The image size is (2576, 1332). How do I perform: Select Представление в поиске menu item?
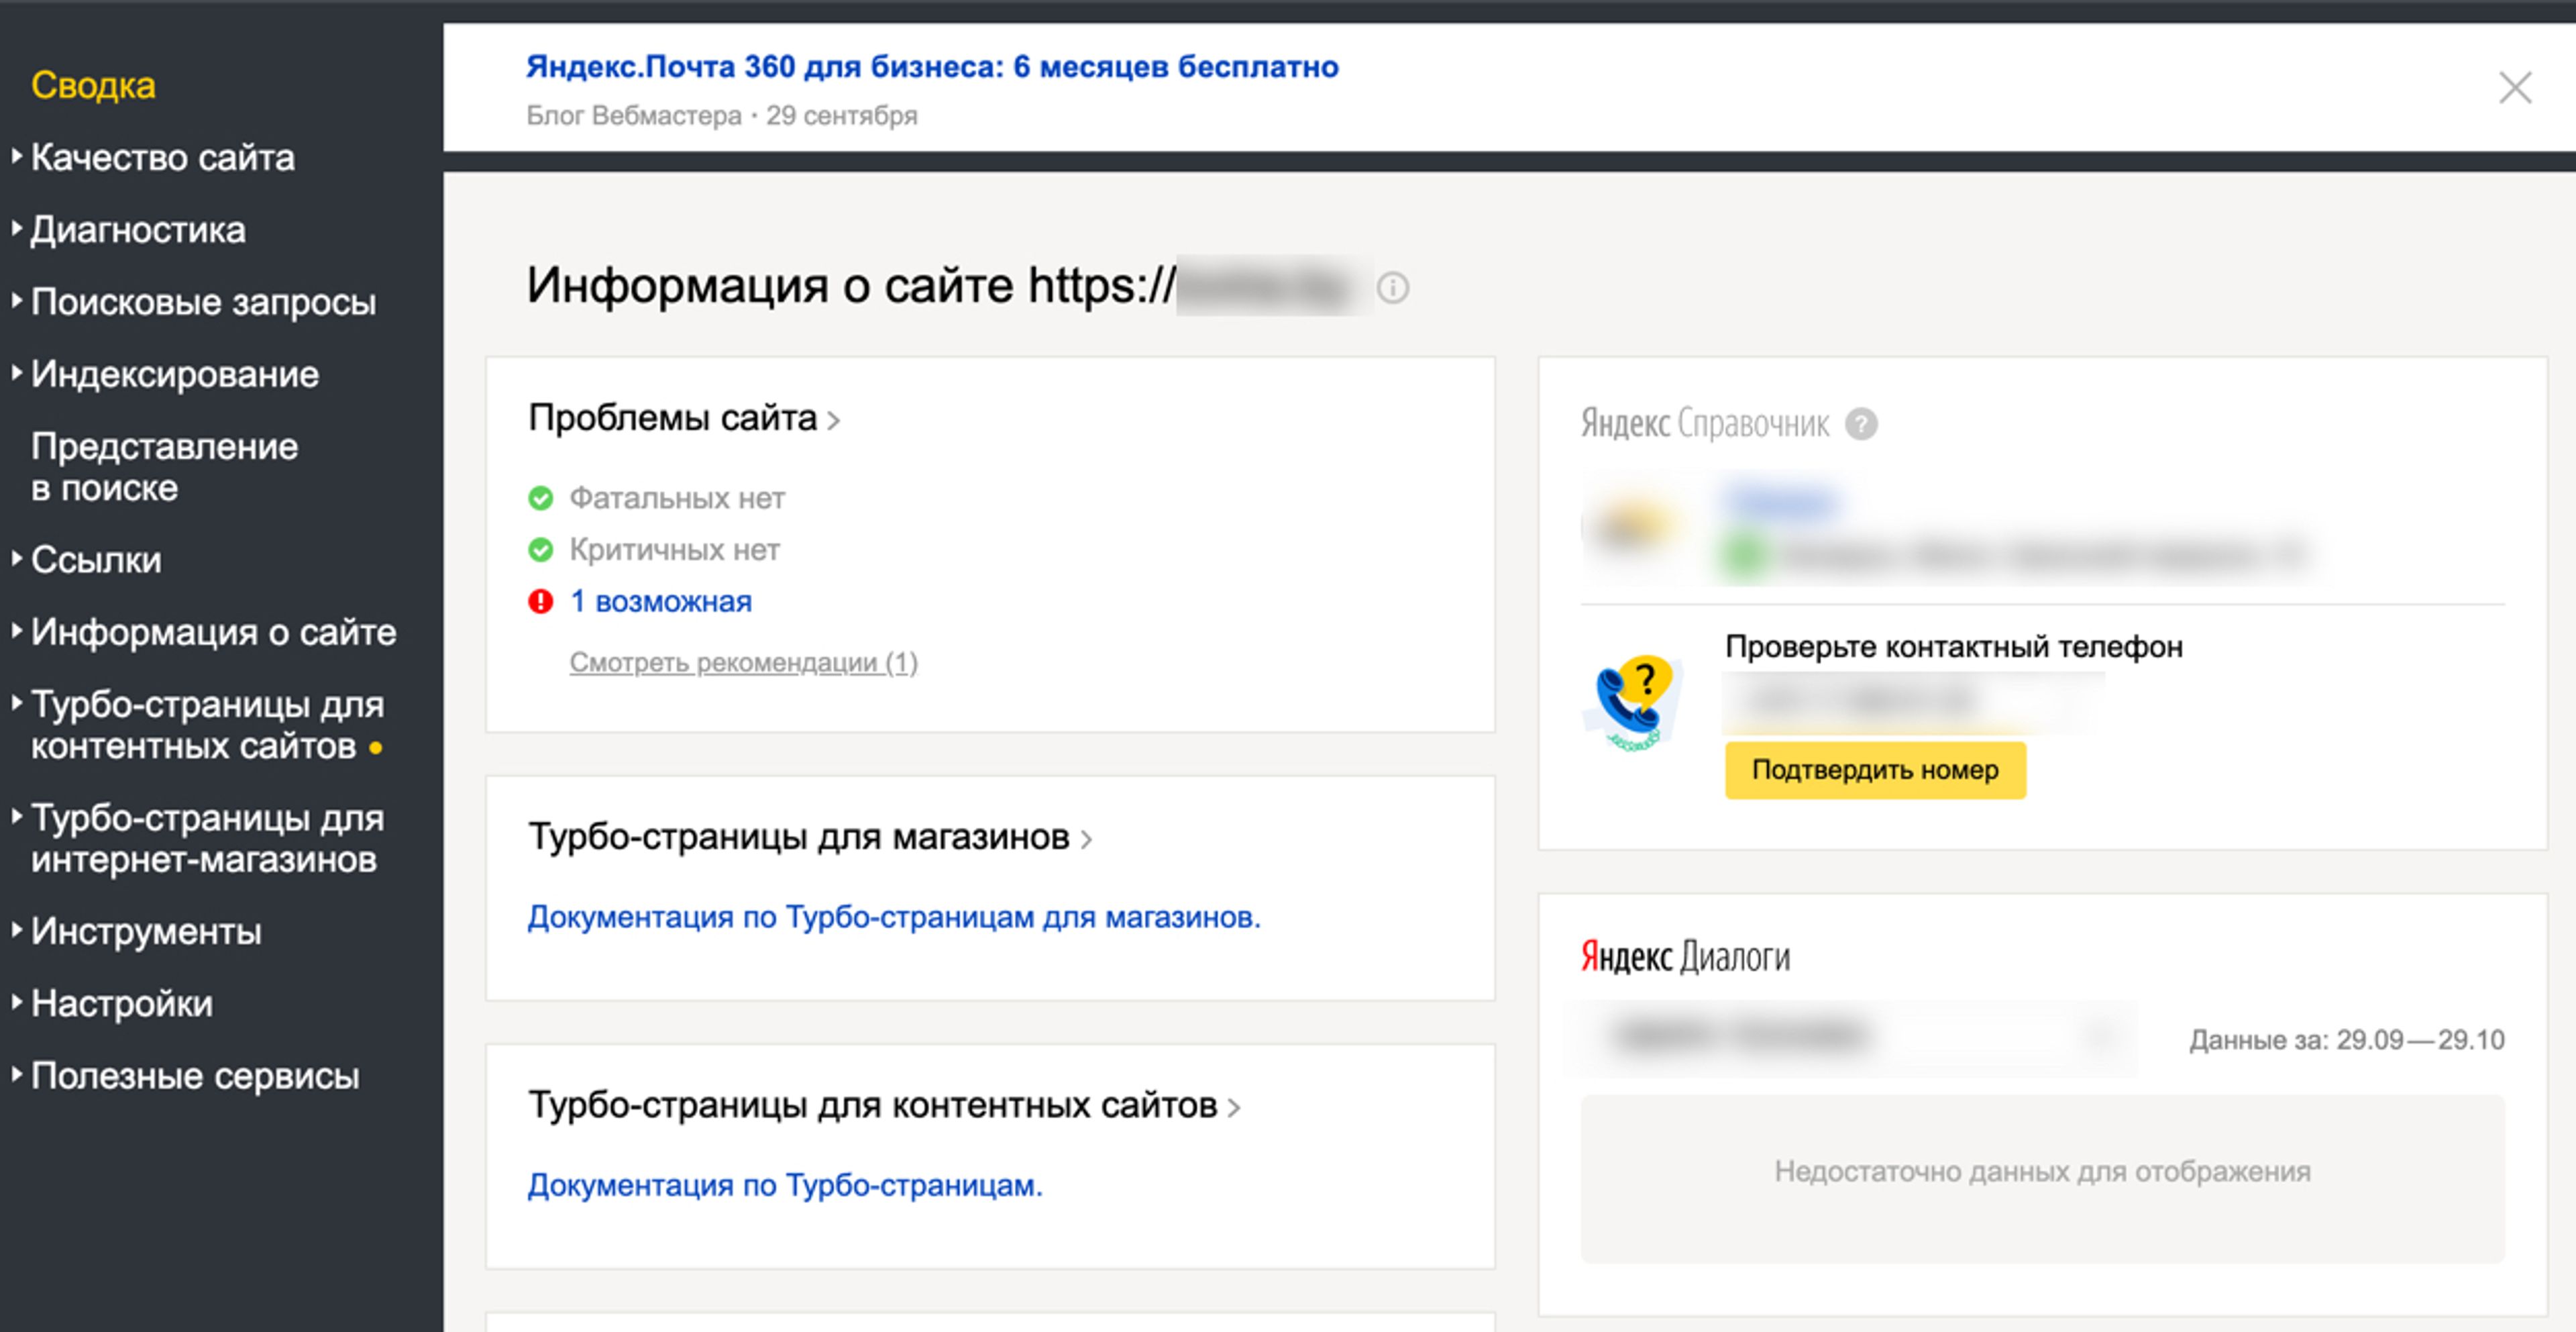pos(164,467)
